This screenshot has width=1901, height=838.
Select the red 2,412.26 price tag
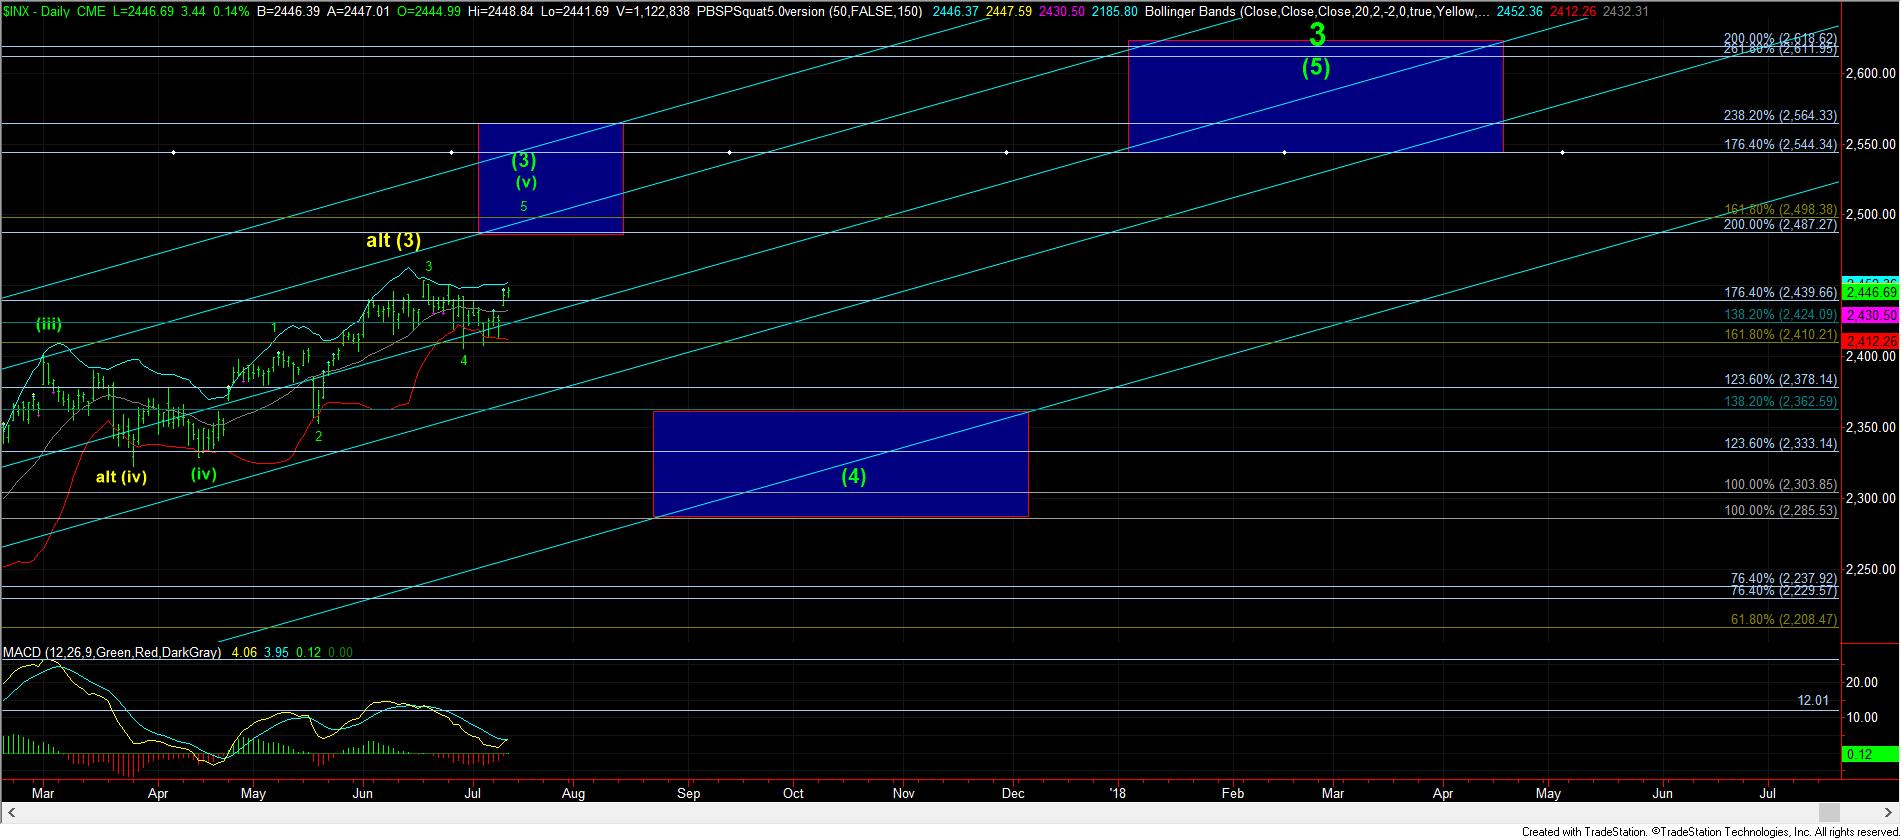click(x=1869, y=341)
